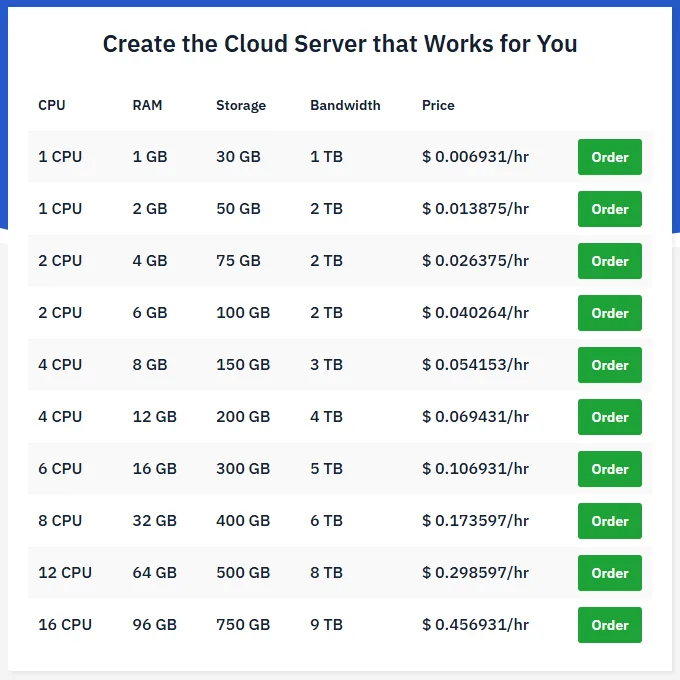The image size is (680, 680).
Task: Click the Price column header
Action: click(438, 105)
